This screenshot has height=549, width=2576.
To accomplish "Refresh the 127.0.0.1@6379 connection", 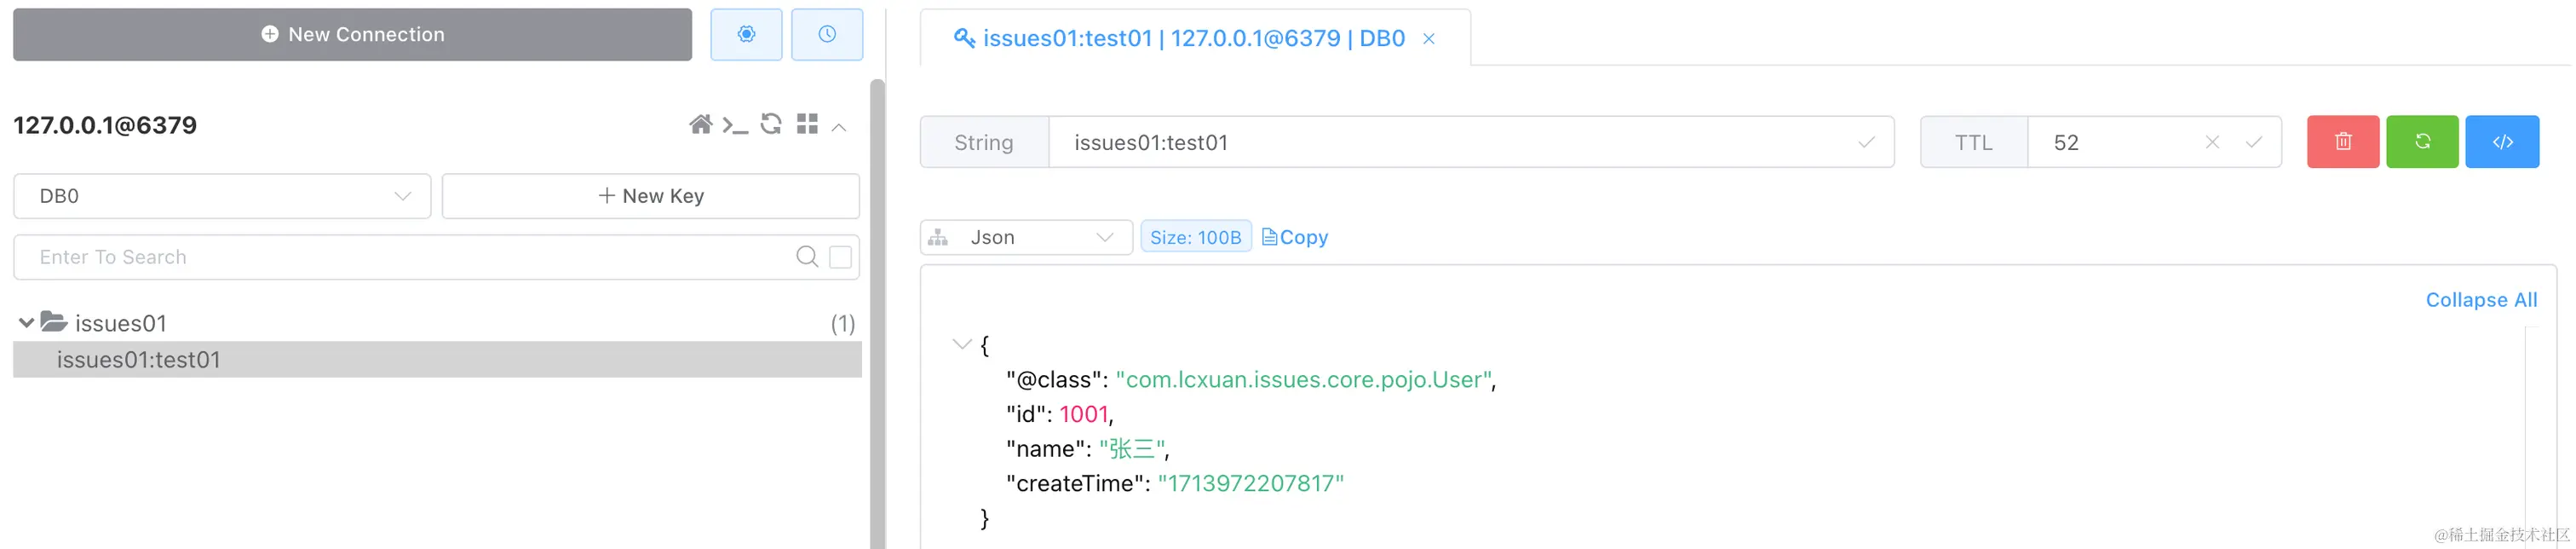I will [771, 124].
